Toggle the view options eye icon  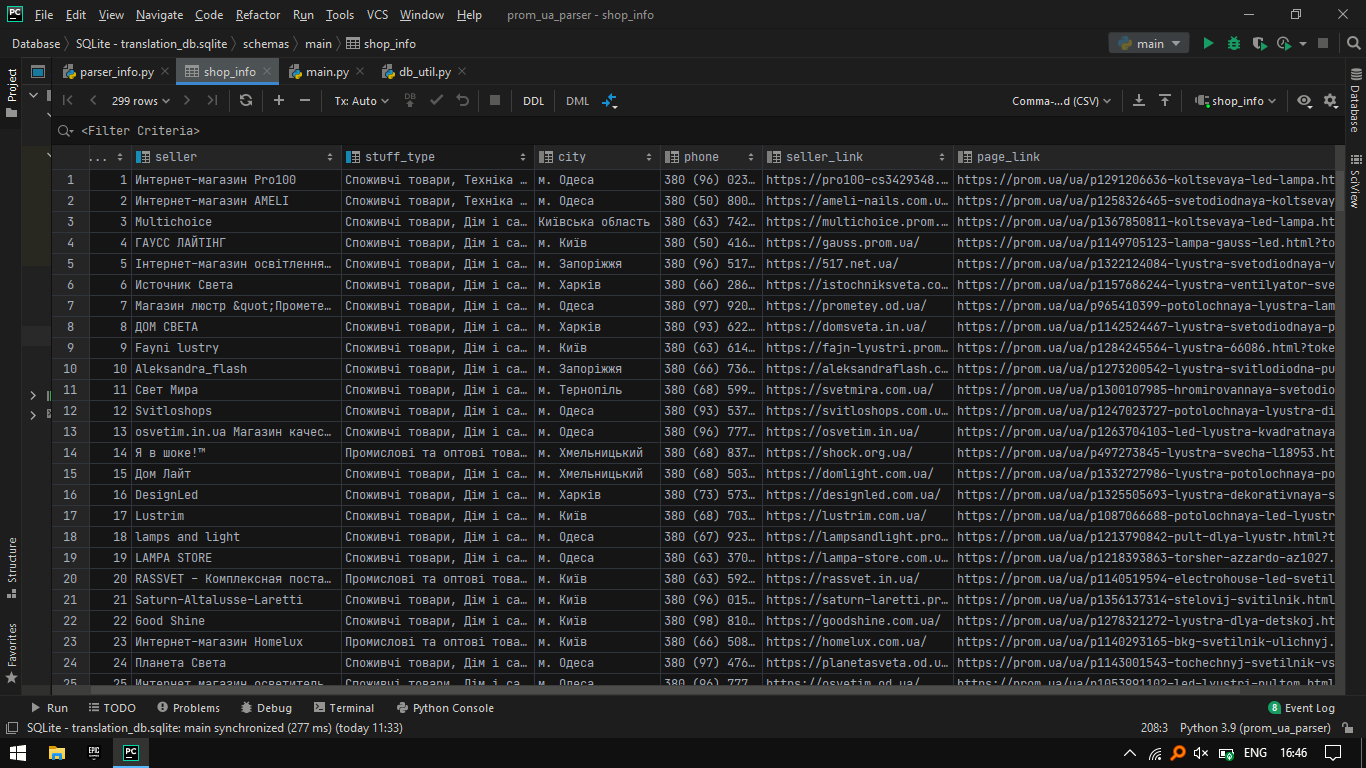[1304, 101]
